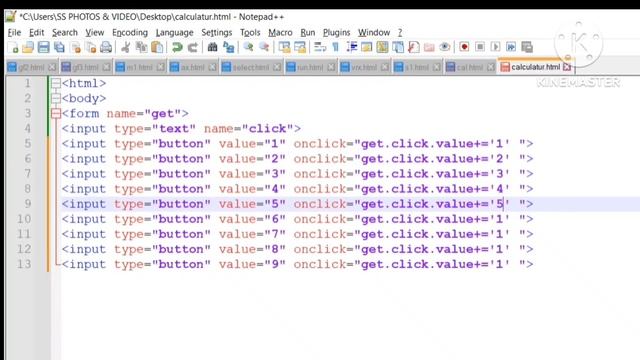Toggle synchronize vertical scrolling
This screenshot has height=360, width=640.
(x=284, y=47)
